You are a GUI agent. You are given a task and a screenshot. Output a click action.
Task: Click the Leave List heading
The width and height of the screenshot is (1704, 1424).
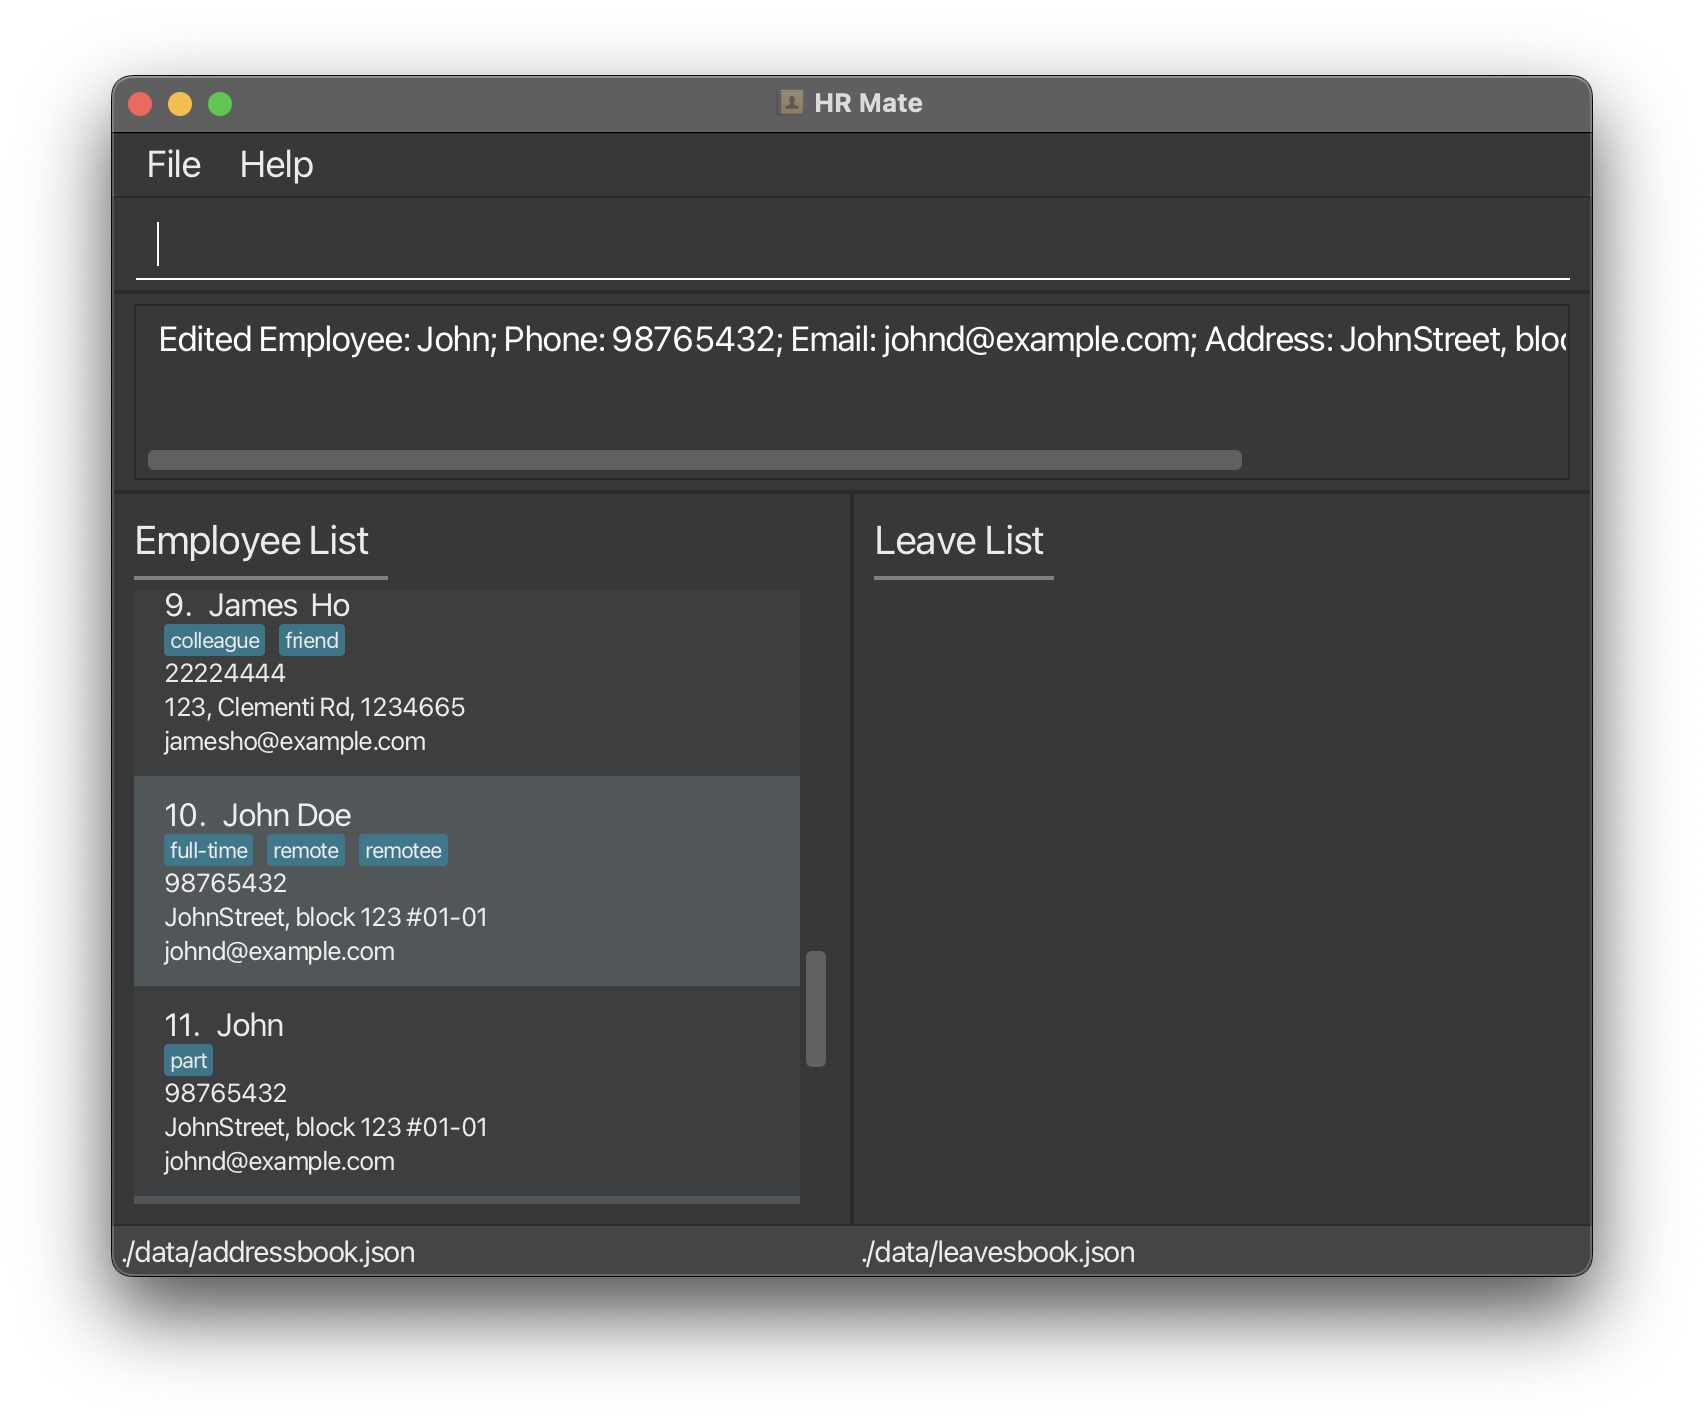pyautogui.click(x=959, y=541)
